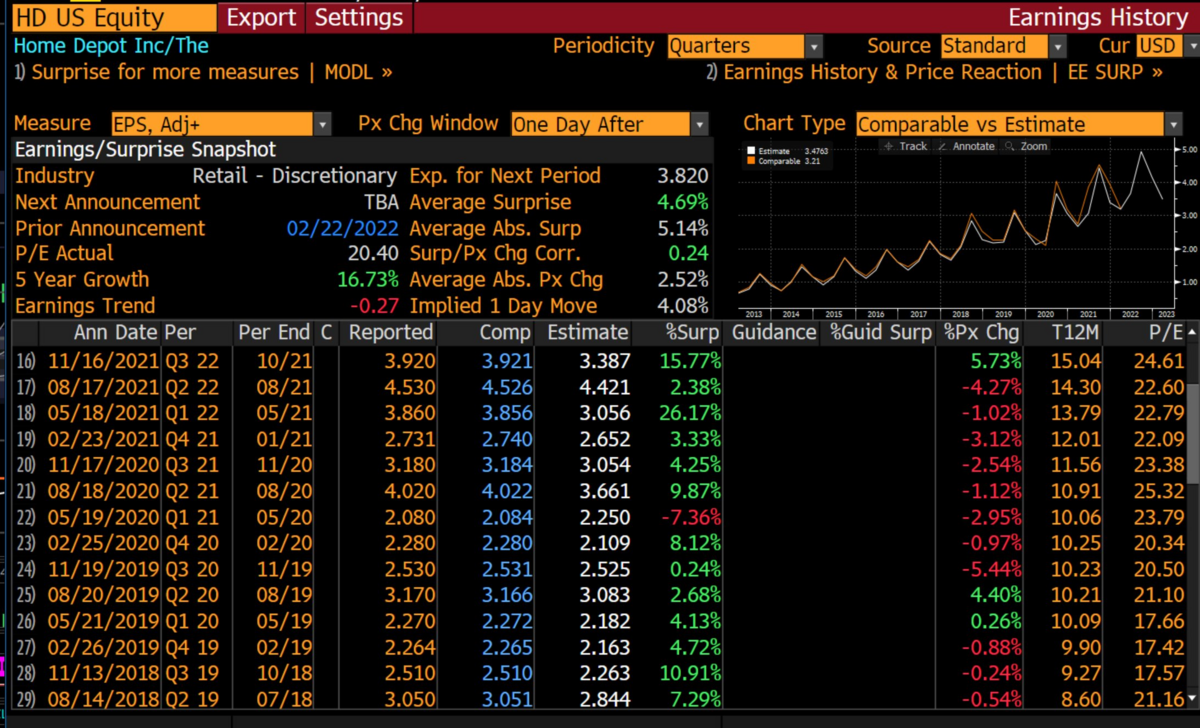
Task: Open the Periodicity dropdown arrow
Action: (814, 46)
